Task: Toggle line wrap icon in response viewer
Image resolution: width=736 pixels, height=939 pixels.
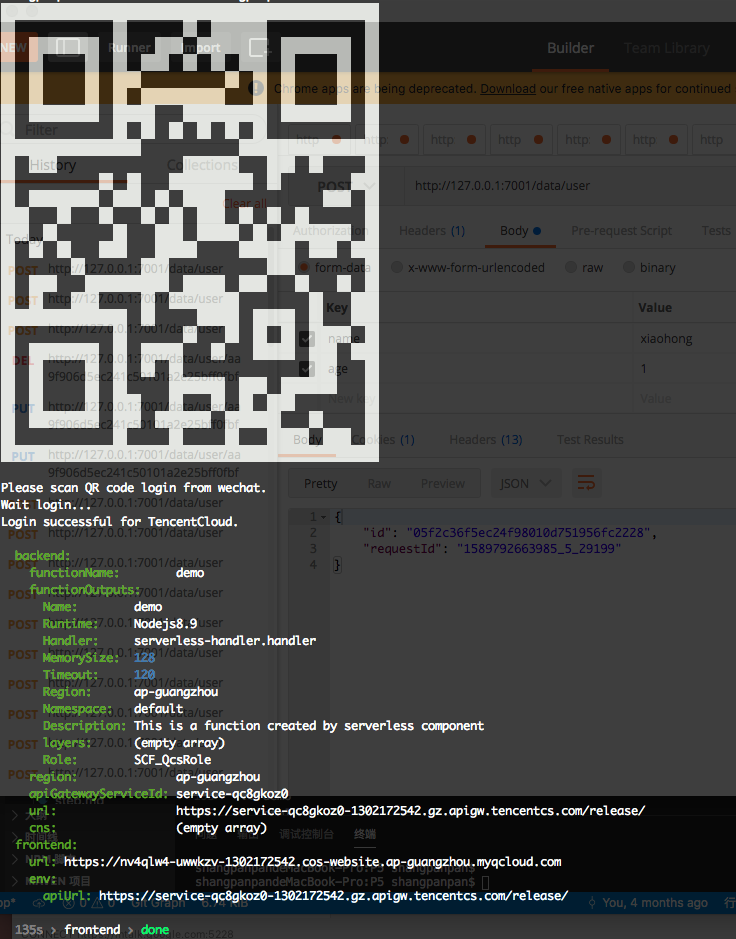Action: pyautogui.click(x=586, y=483)
